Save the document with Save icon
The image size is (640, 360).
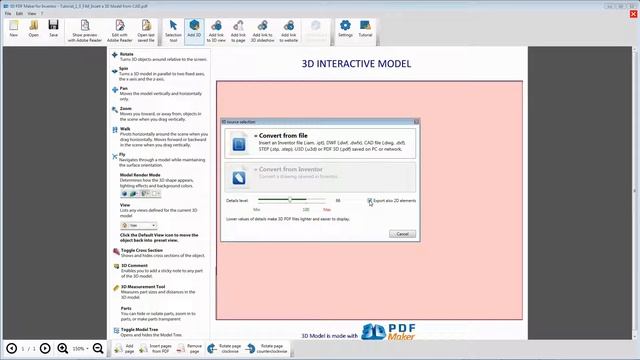(x=53, y=29)
